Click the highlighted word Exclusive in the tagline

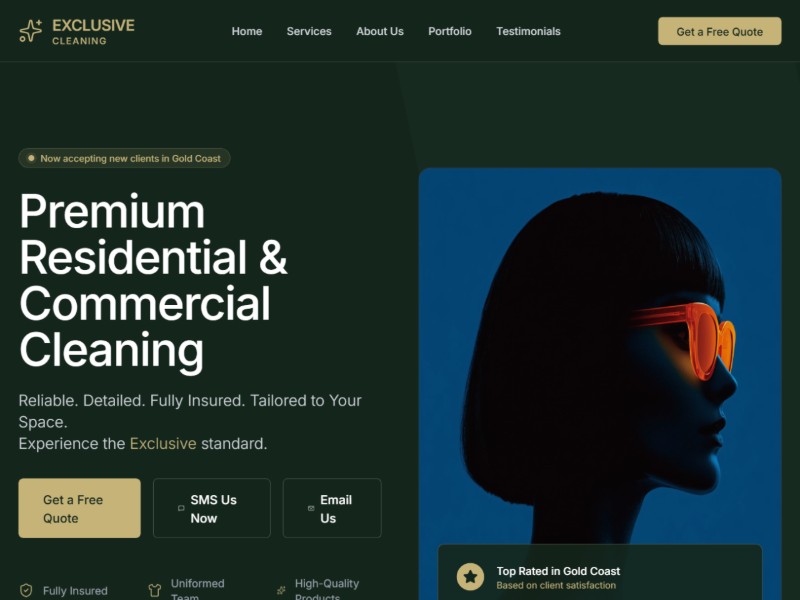(163, 443)
